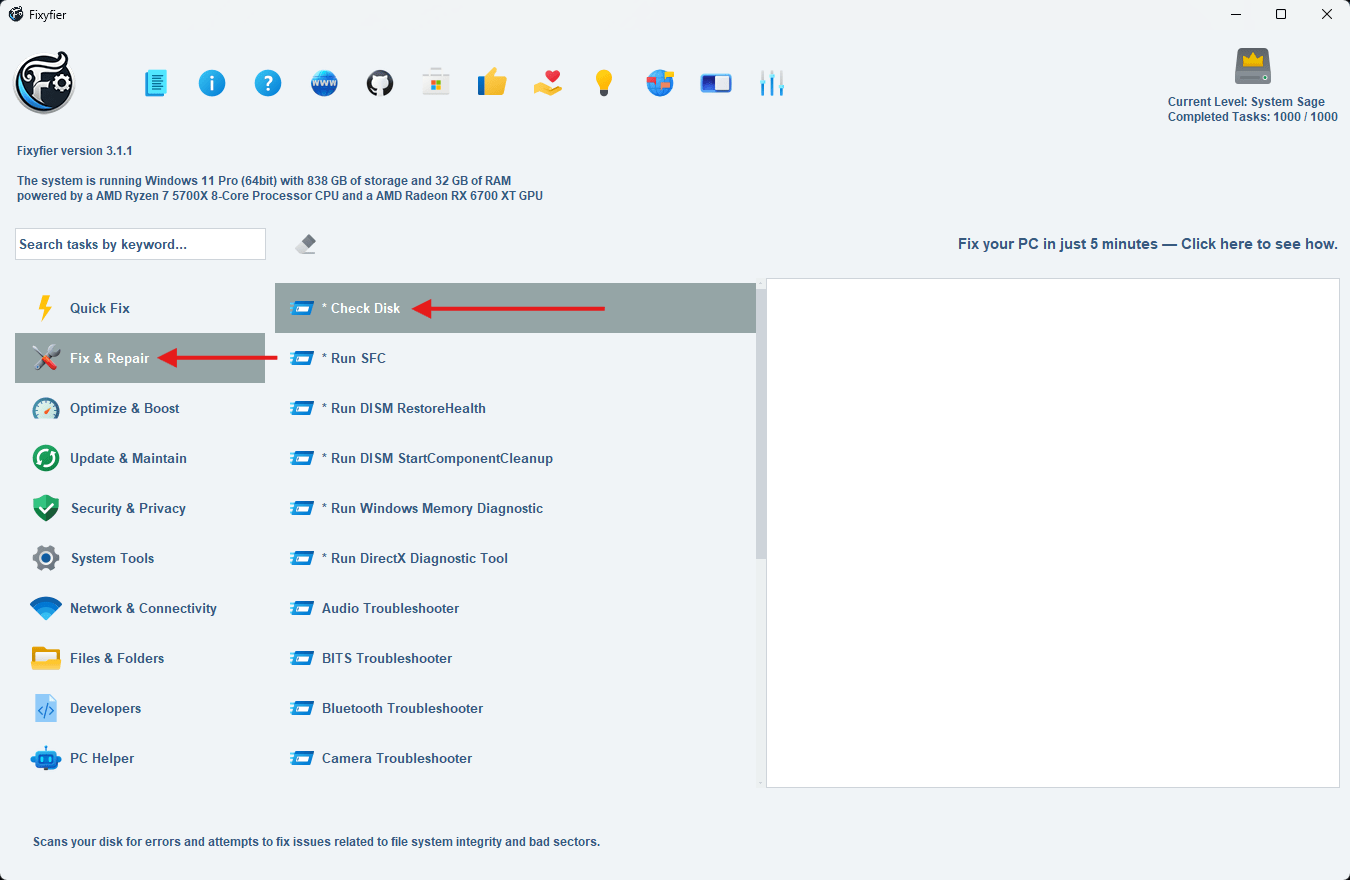Select the Run SFC task
The width and height of the screenshot is (1350, 880).
[515, 358]
